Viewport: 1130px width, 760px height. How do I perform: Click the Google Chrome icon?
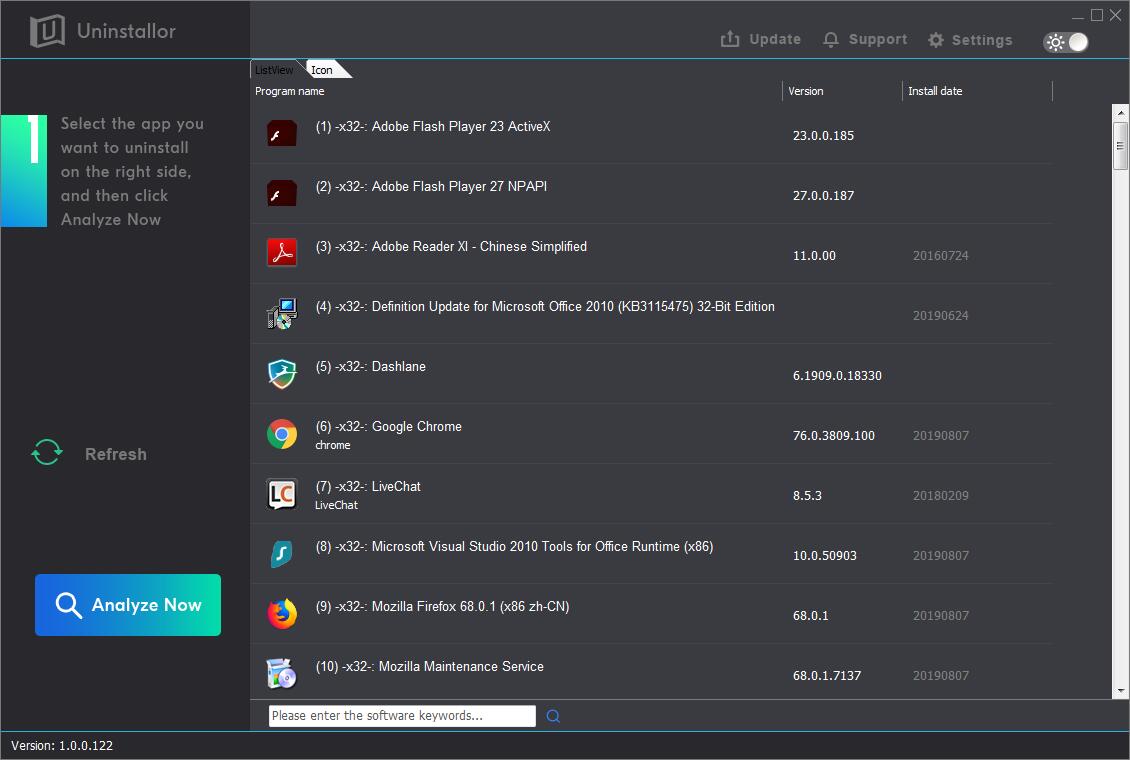(282, 434)
